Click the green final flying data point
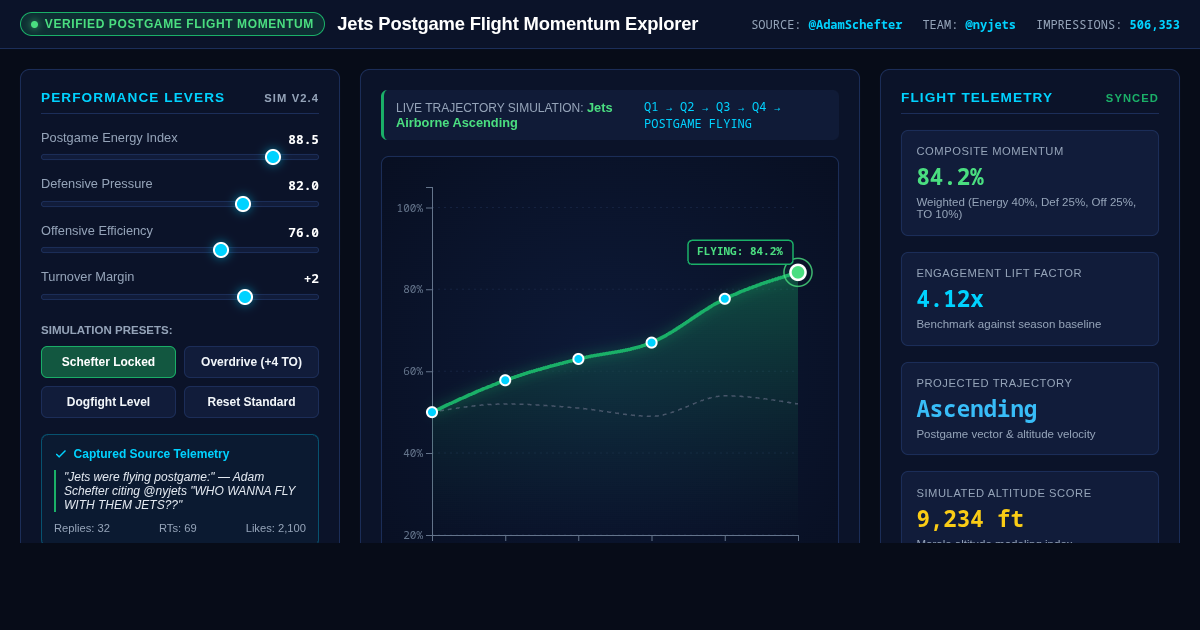This screenshot has width=1200, height=630. point(798,272)
